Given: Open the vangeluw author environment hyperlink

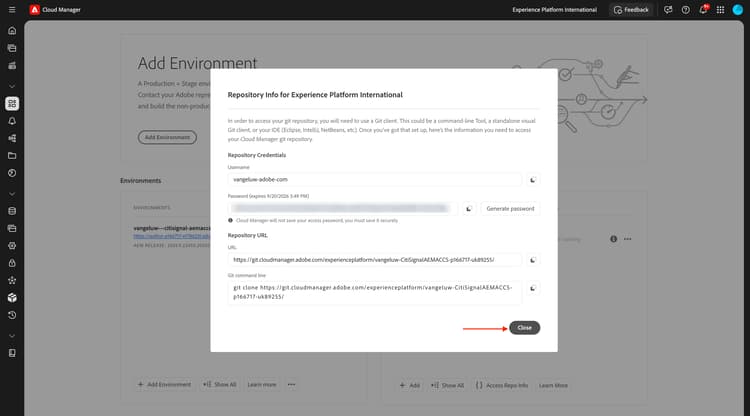Looking at the screenshot, I should (172, 236).
